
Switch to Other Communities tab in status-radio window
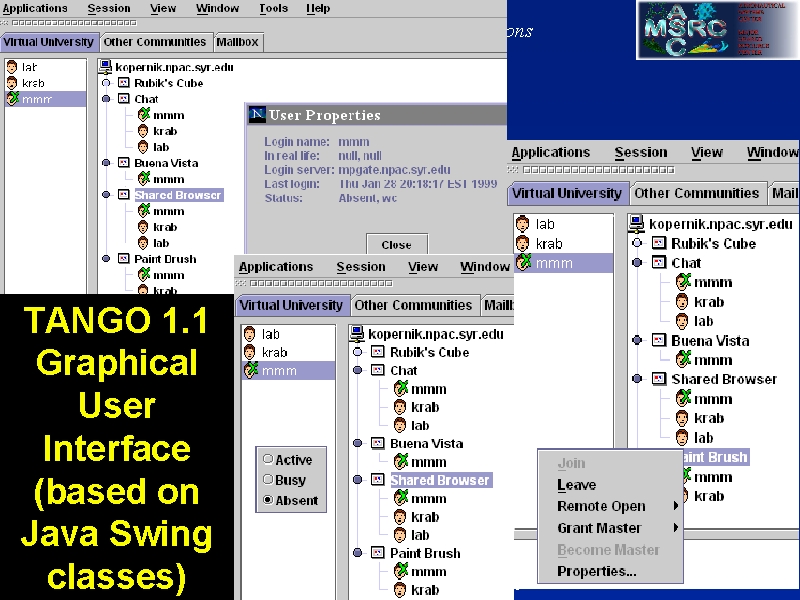[x=413, y=305]
